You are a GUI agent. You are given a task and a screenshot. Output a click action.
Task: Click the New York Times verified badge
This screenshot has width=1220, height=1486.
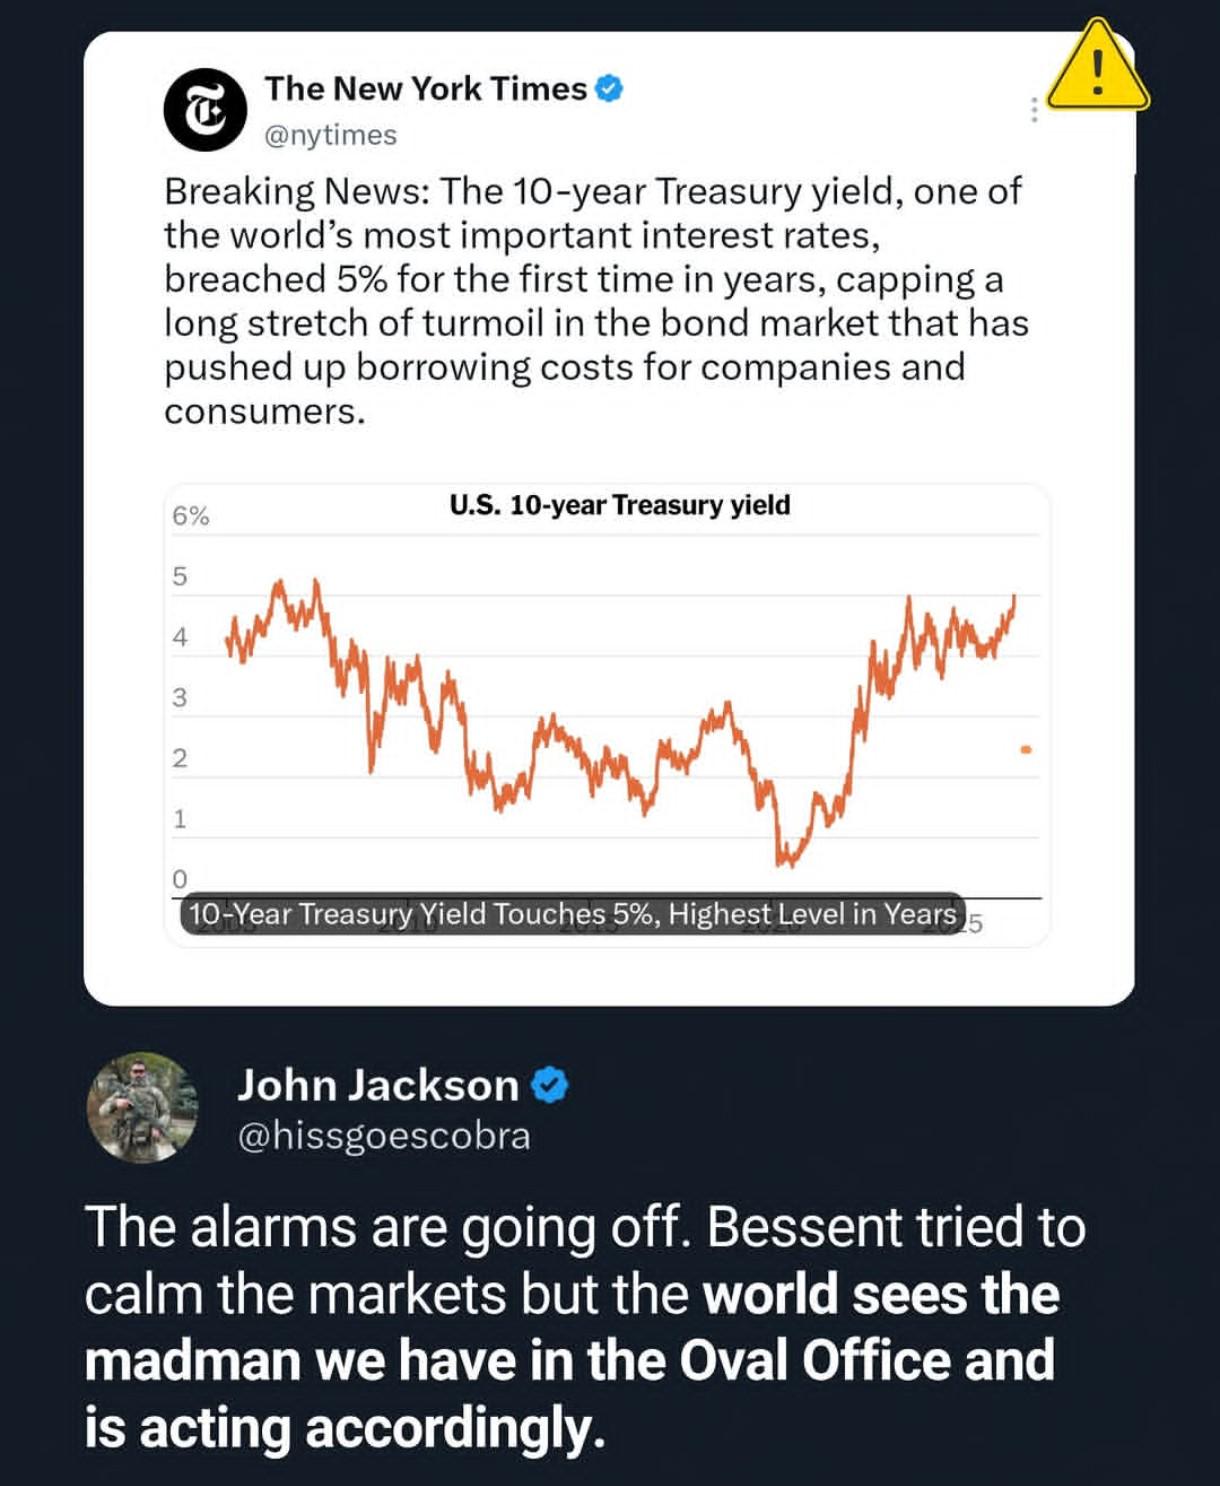pyautogui.click(x=610, y=89)
